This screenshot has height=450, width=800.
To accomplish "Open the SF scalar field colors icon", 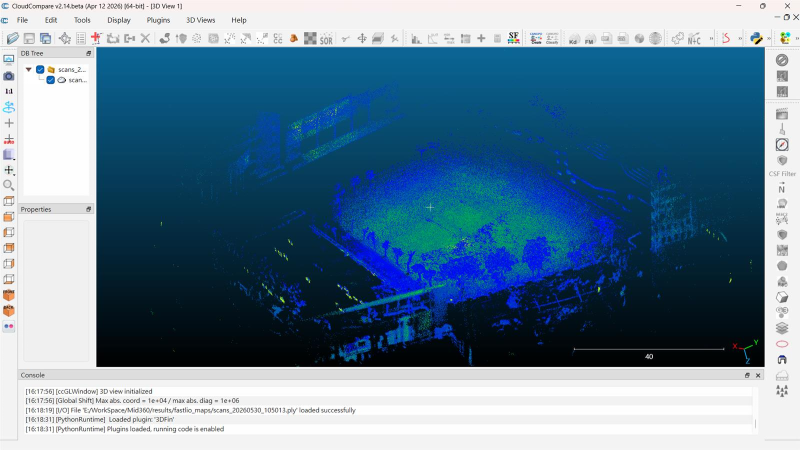I will (514, 38).
